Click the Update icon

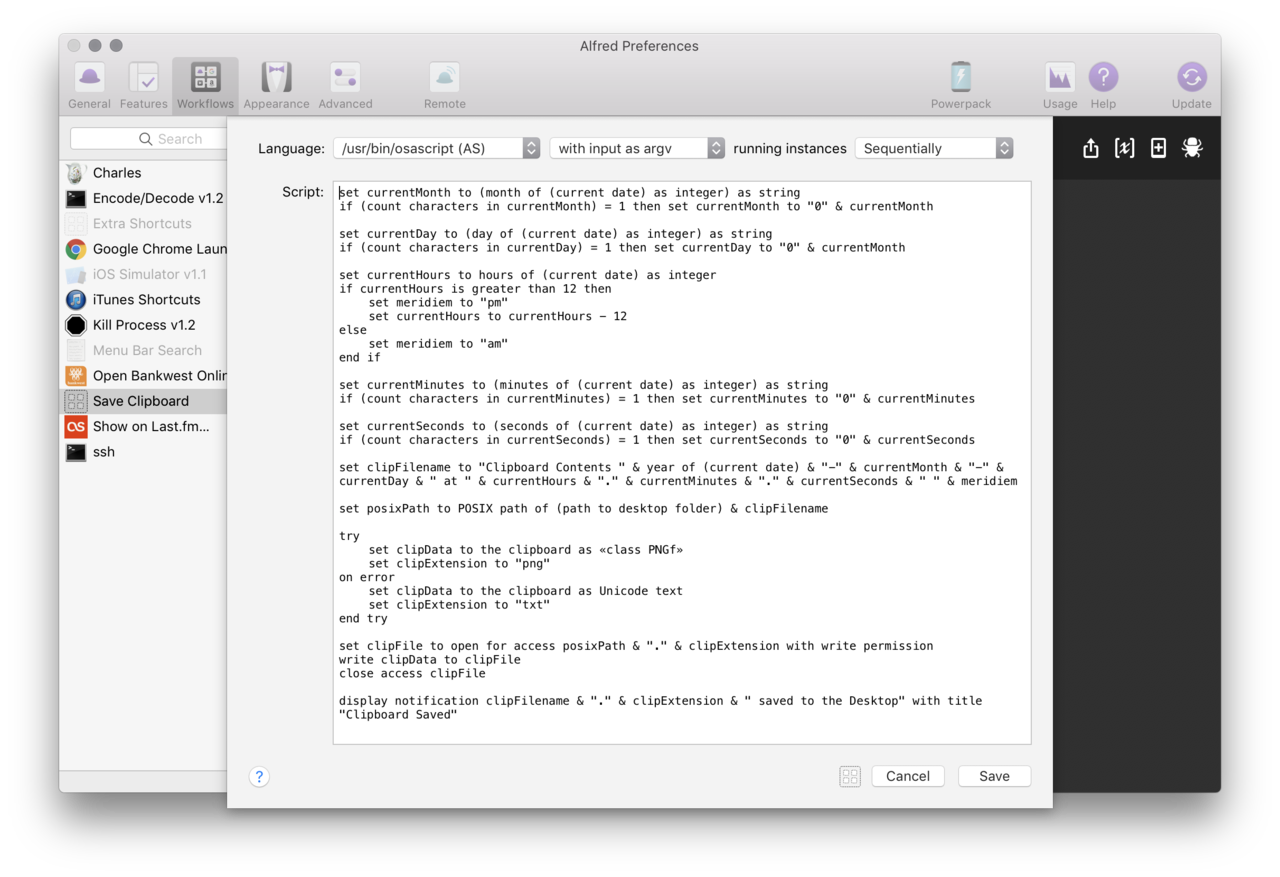tap(1191, 85)
